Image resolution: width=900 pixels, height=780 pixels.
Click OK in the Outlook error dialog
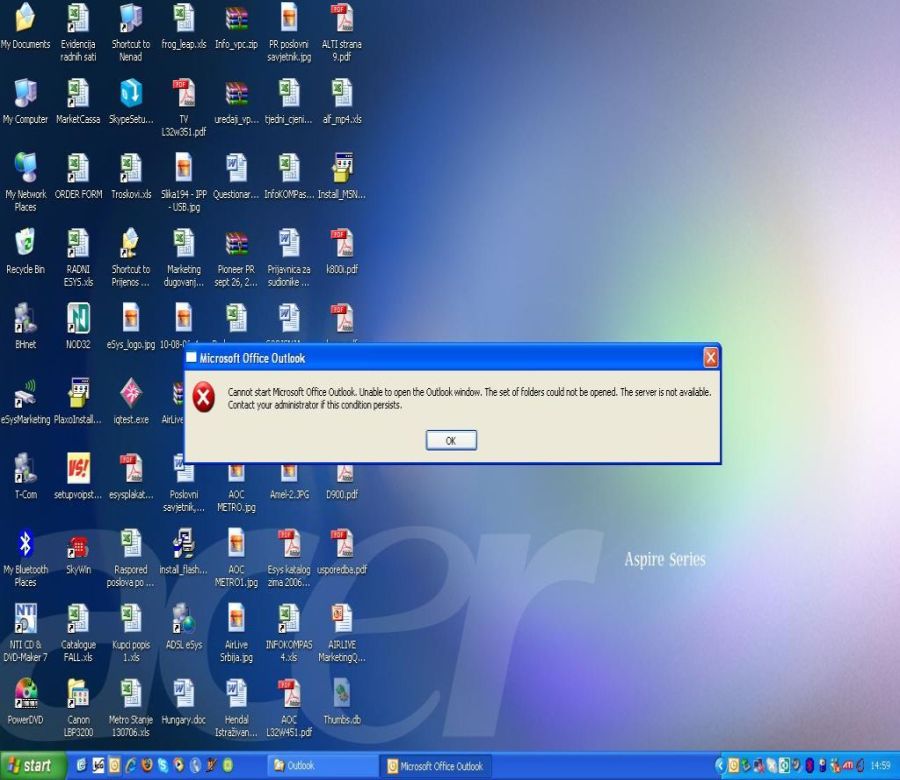pyautogui.click(x=451, y=440)
